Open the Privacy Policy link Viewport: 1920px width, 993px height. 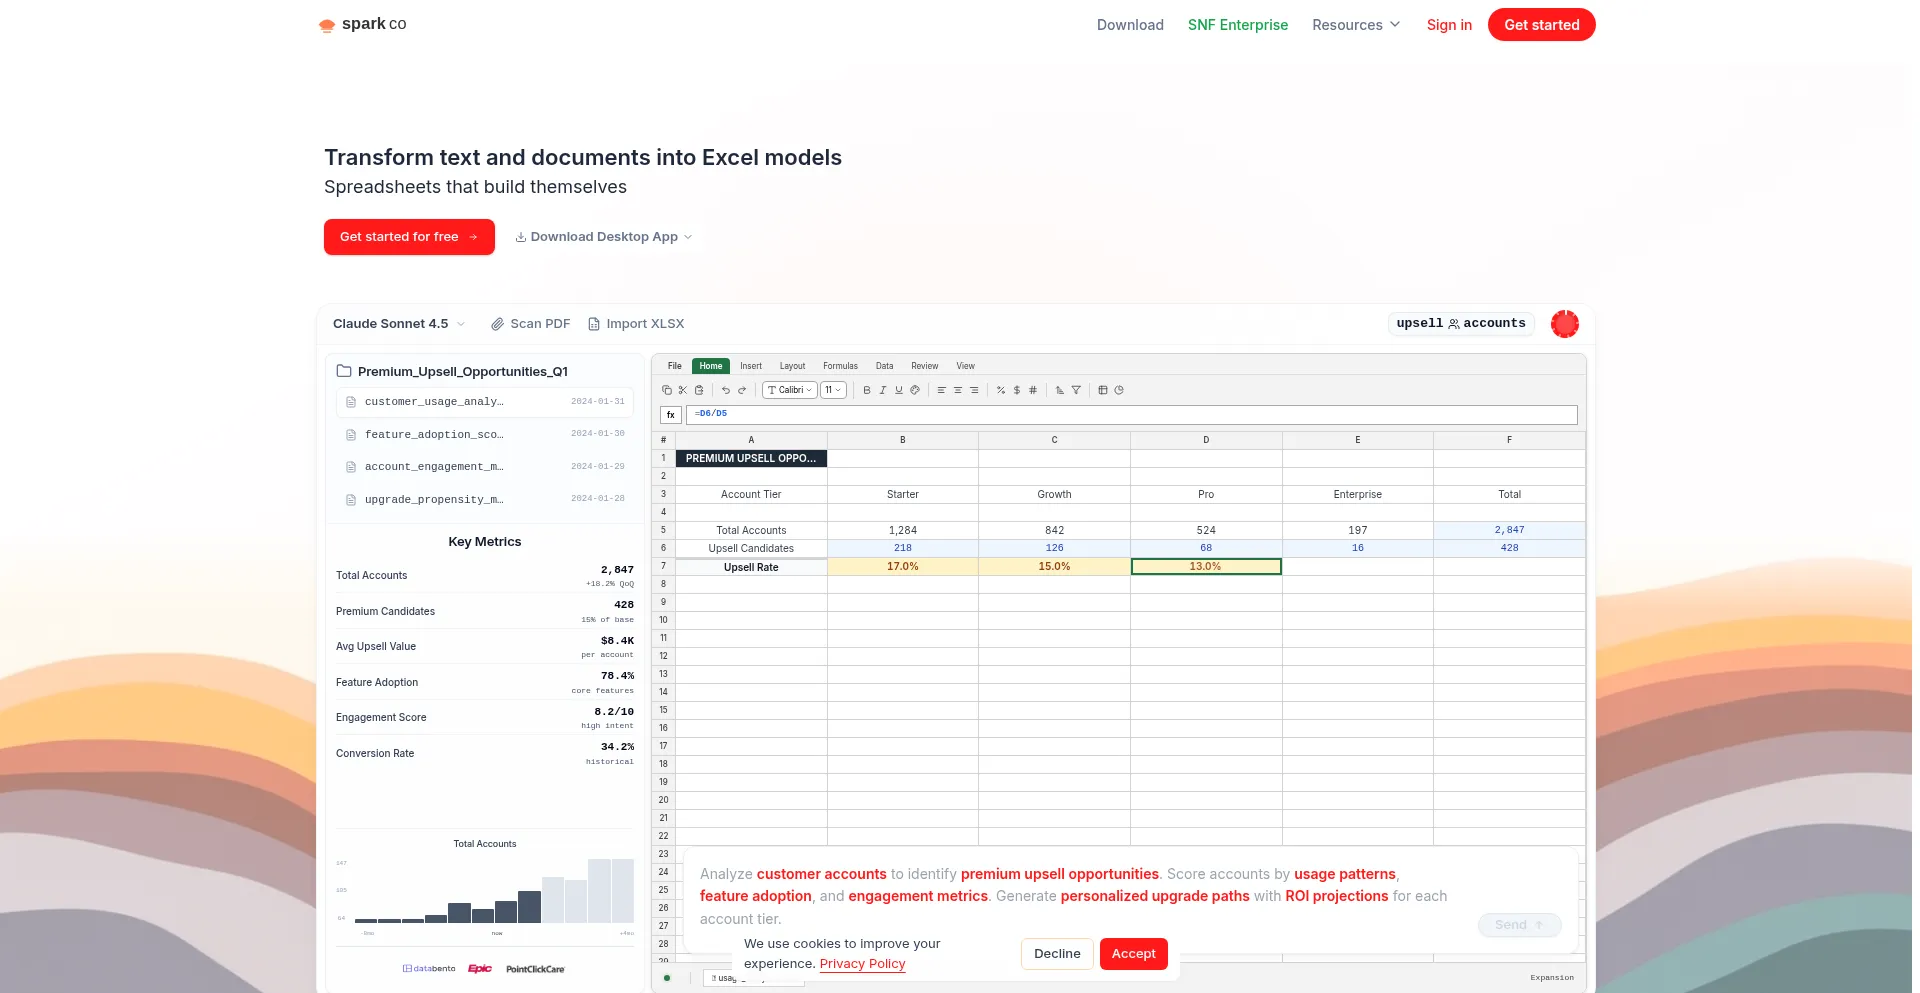coord(862,964)
